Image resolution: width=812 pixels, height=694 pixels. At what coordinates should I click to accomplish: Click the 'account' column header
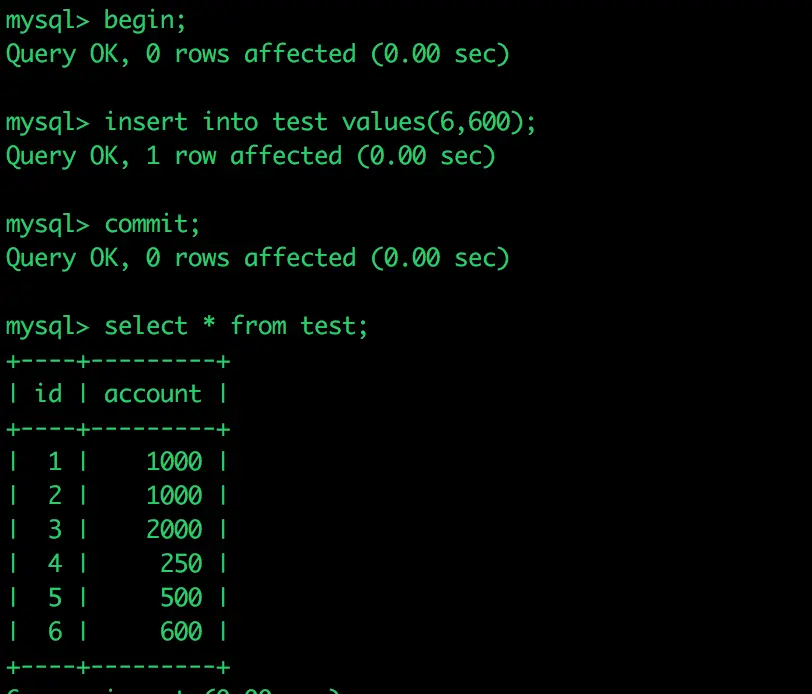153,394
